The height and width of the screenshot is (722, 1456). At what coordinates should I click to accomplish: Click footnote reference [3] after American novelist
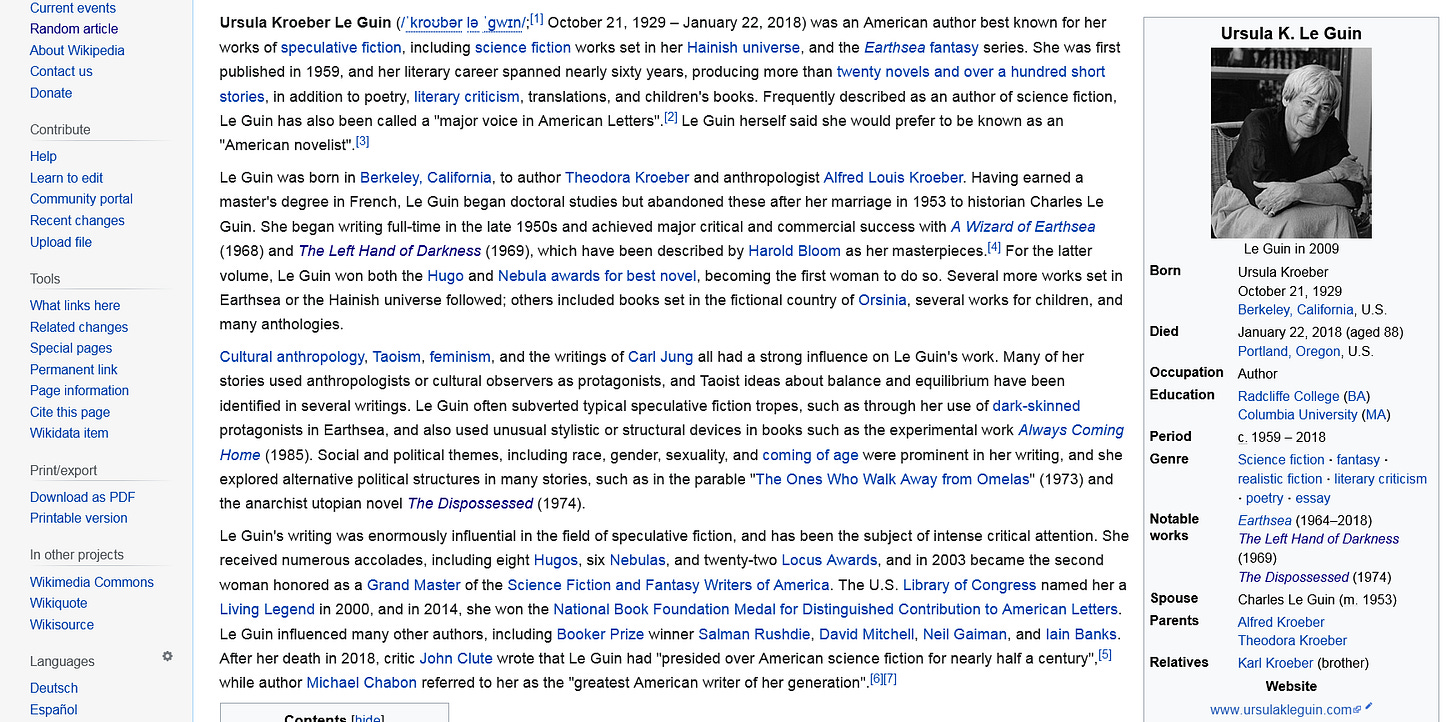click(363, 141)
